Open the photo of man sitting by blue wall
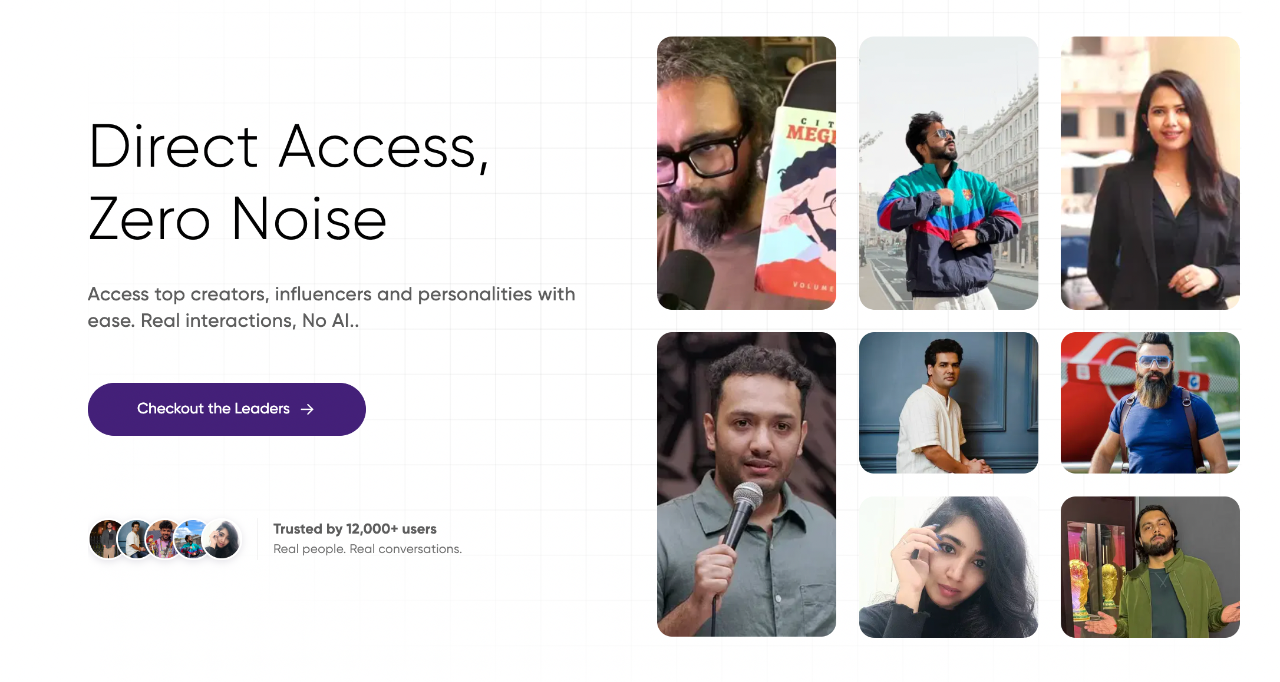Image resolution: width=1280 pixels, height=682 pixels. pos(948,402)
